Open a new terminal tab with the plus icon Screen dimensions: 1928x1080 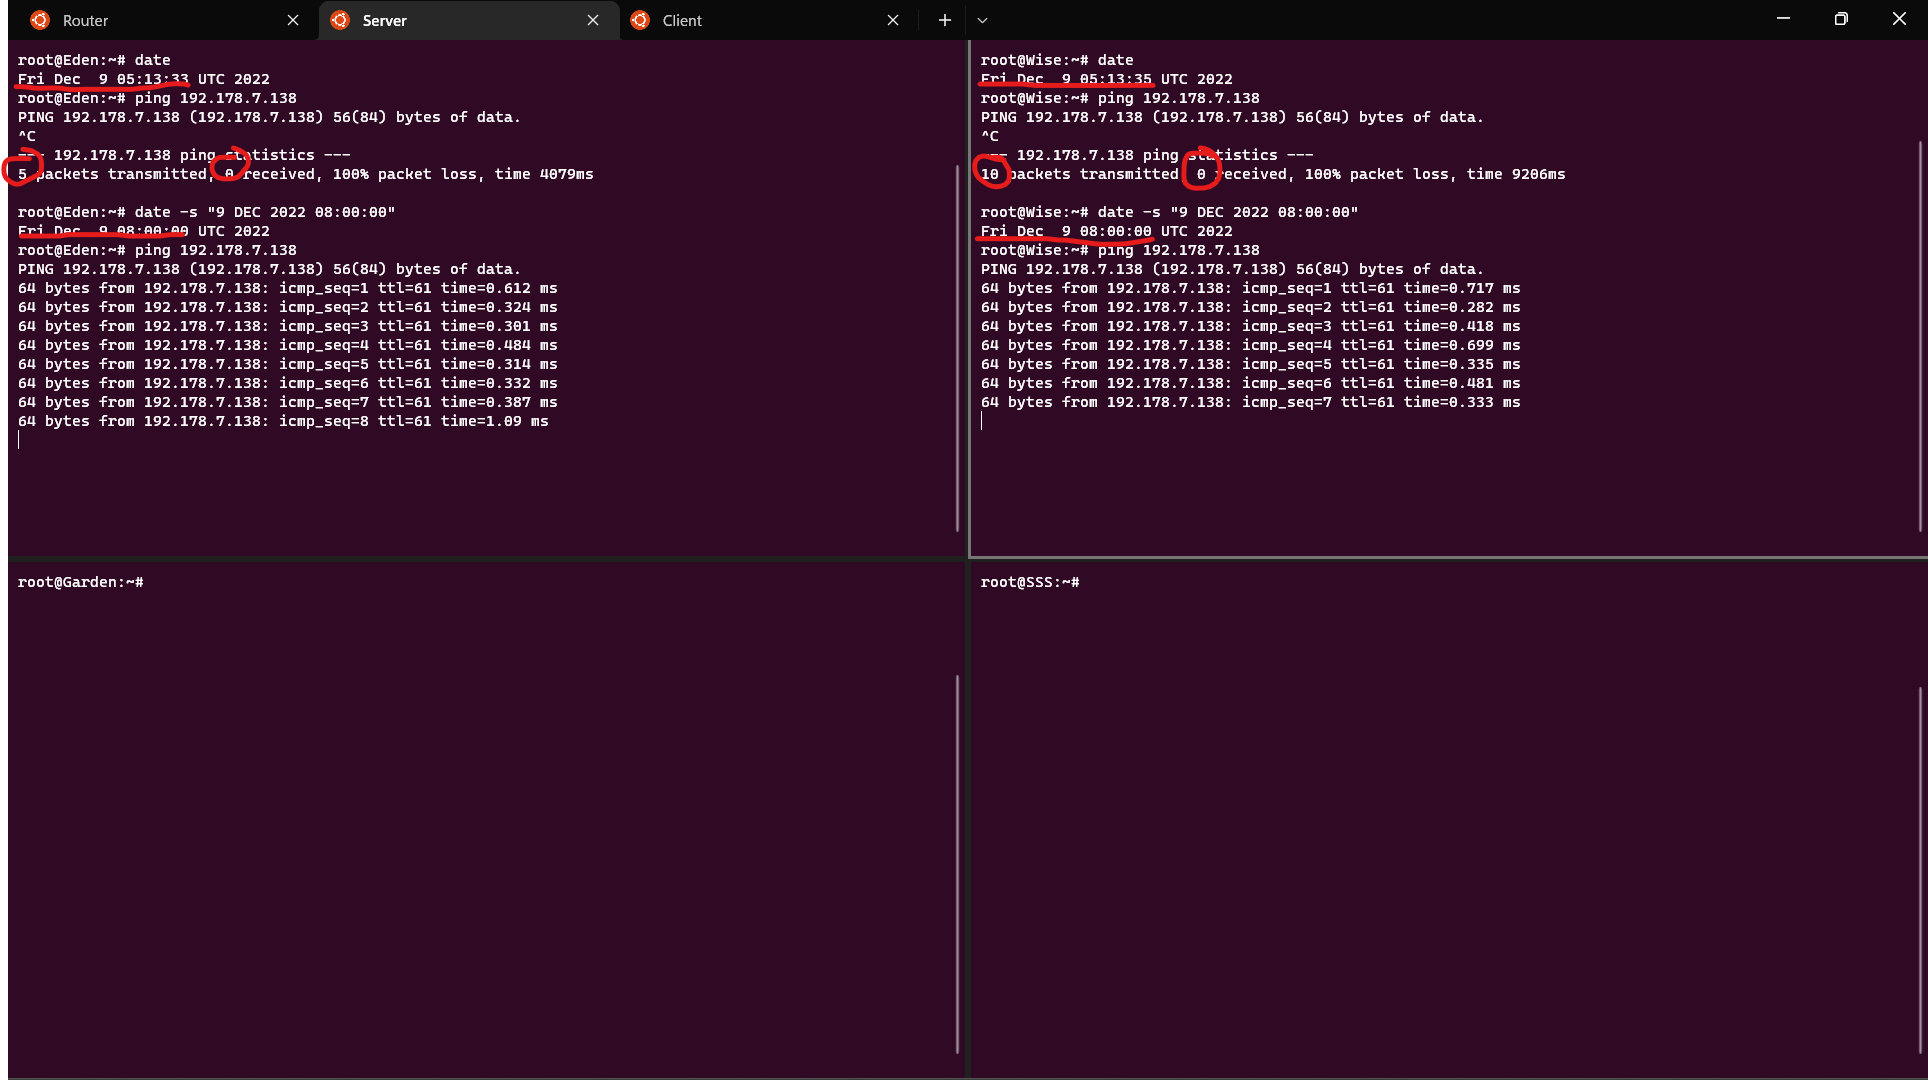point(943,20)
